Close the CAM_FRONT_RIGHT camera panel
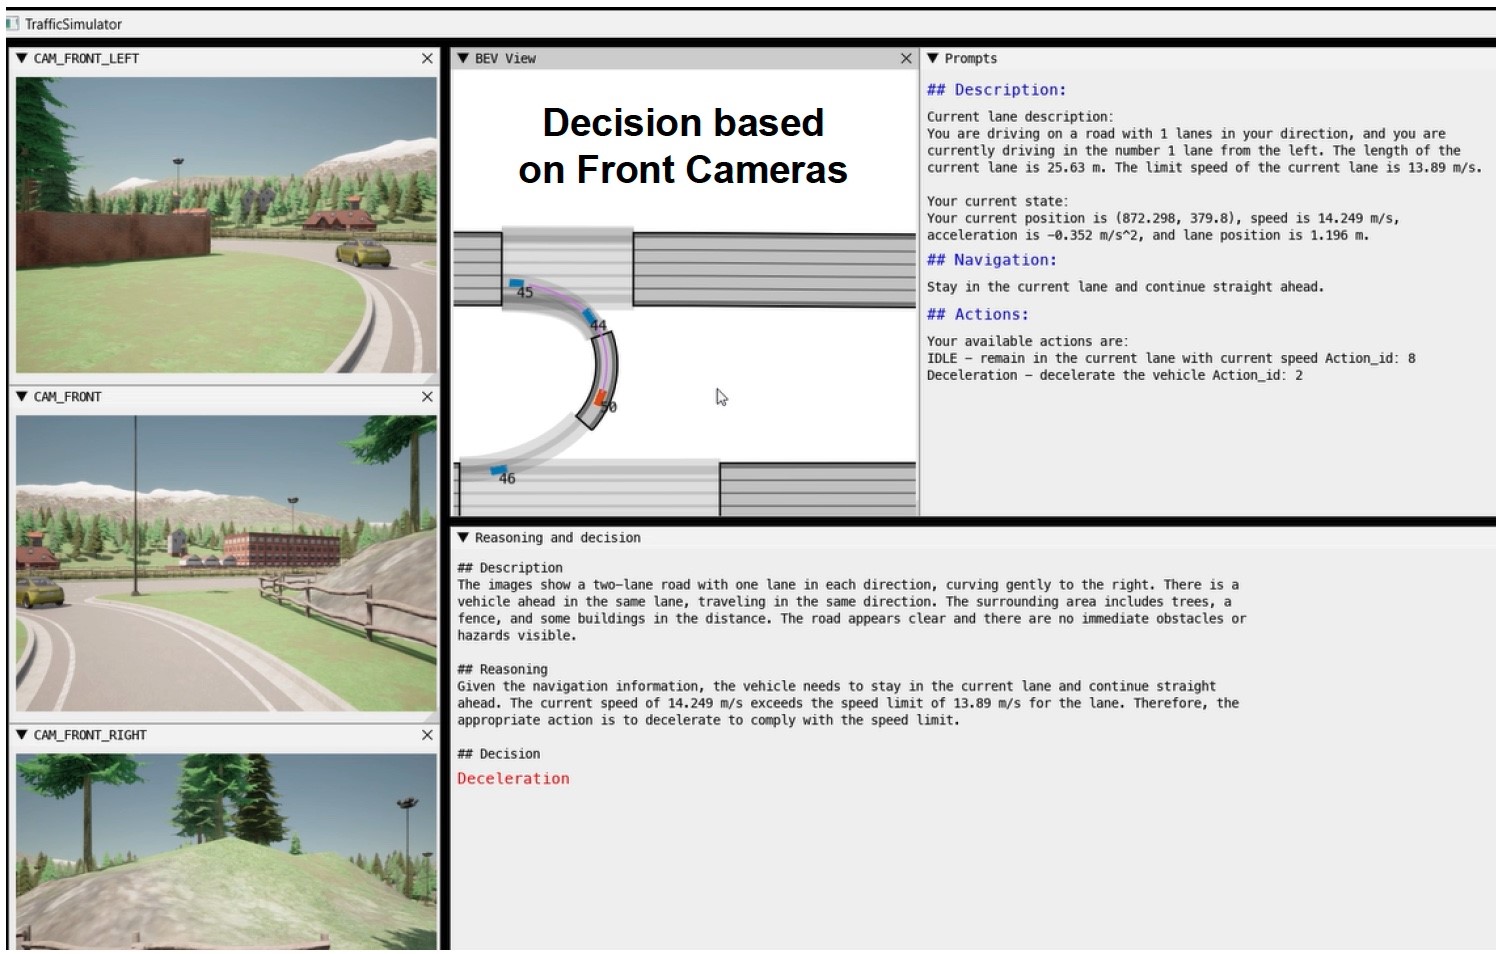The image size is (1503, 954). click(x=427, y=735)
